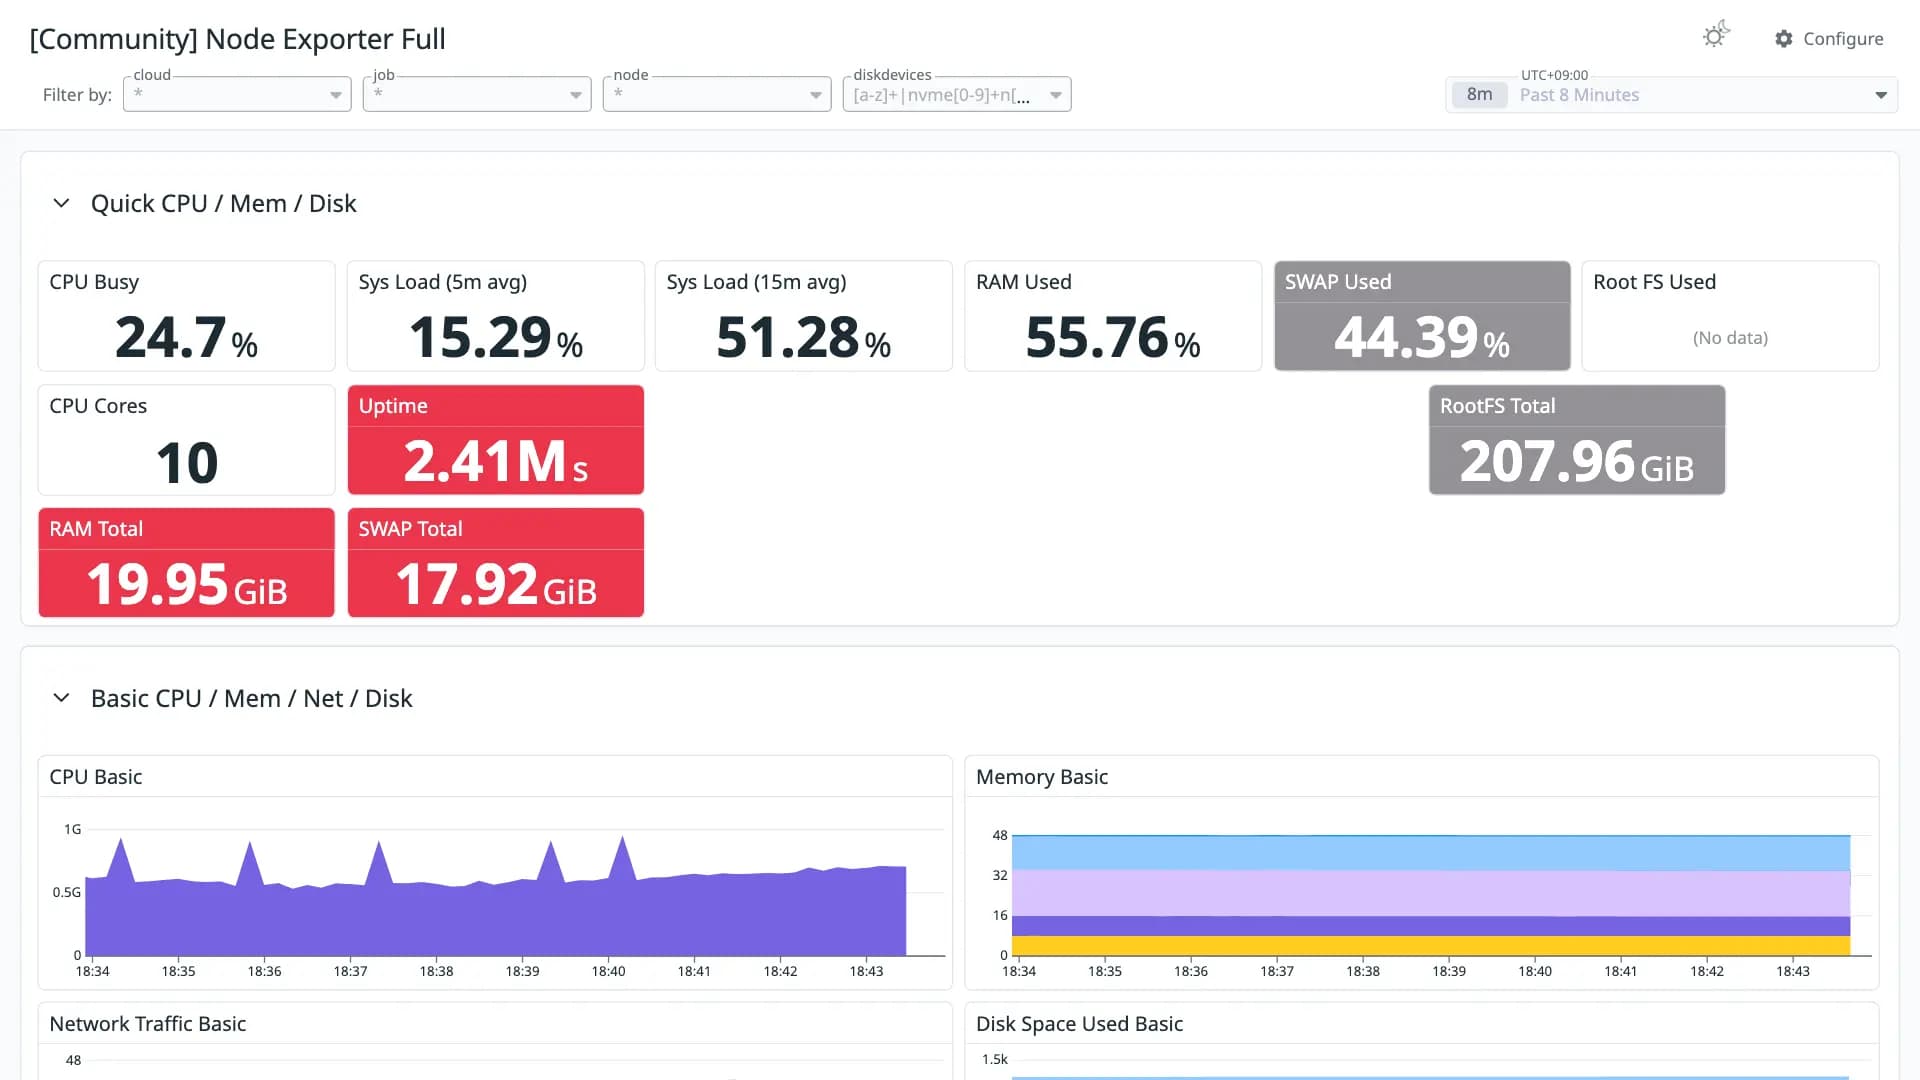The width and height of the screenshot is (1920, 1080).
Task: Open the job filter dropdown
Action: pyautogui.click(x=477, y=94)
